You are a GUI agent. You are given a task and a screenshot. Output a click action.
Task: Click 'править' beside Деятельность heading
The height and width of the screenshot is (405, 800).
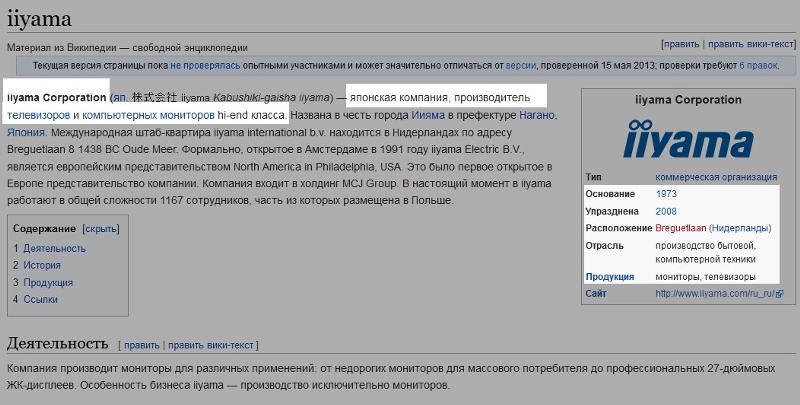(142, 345)
